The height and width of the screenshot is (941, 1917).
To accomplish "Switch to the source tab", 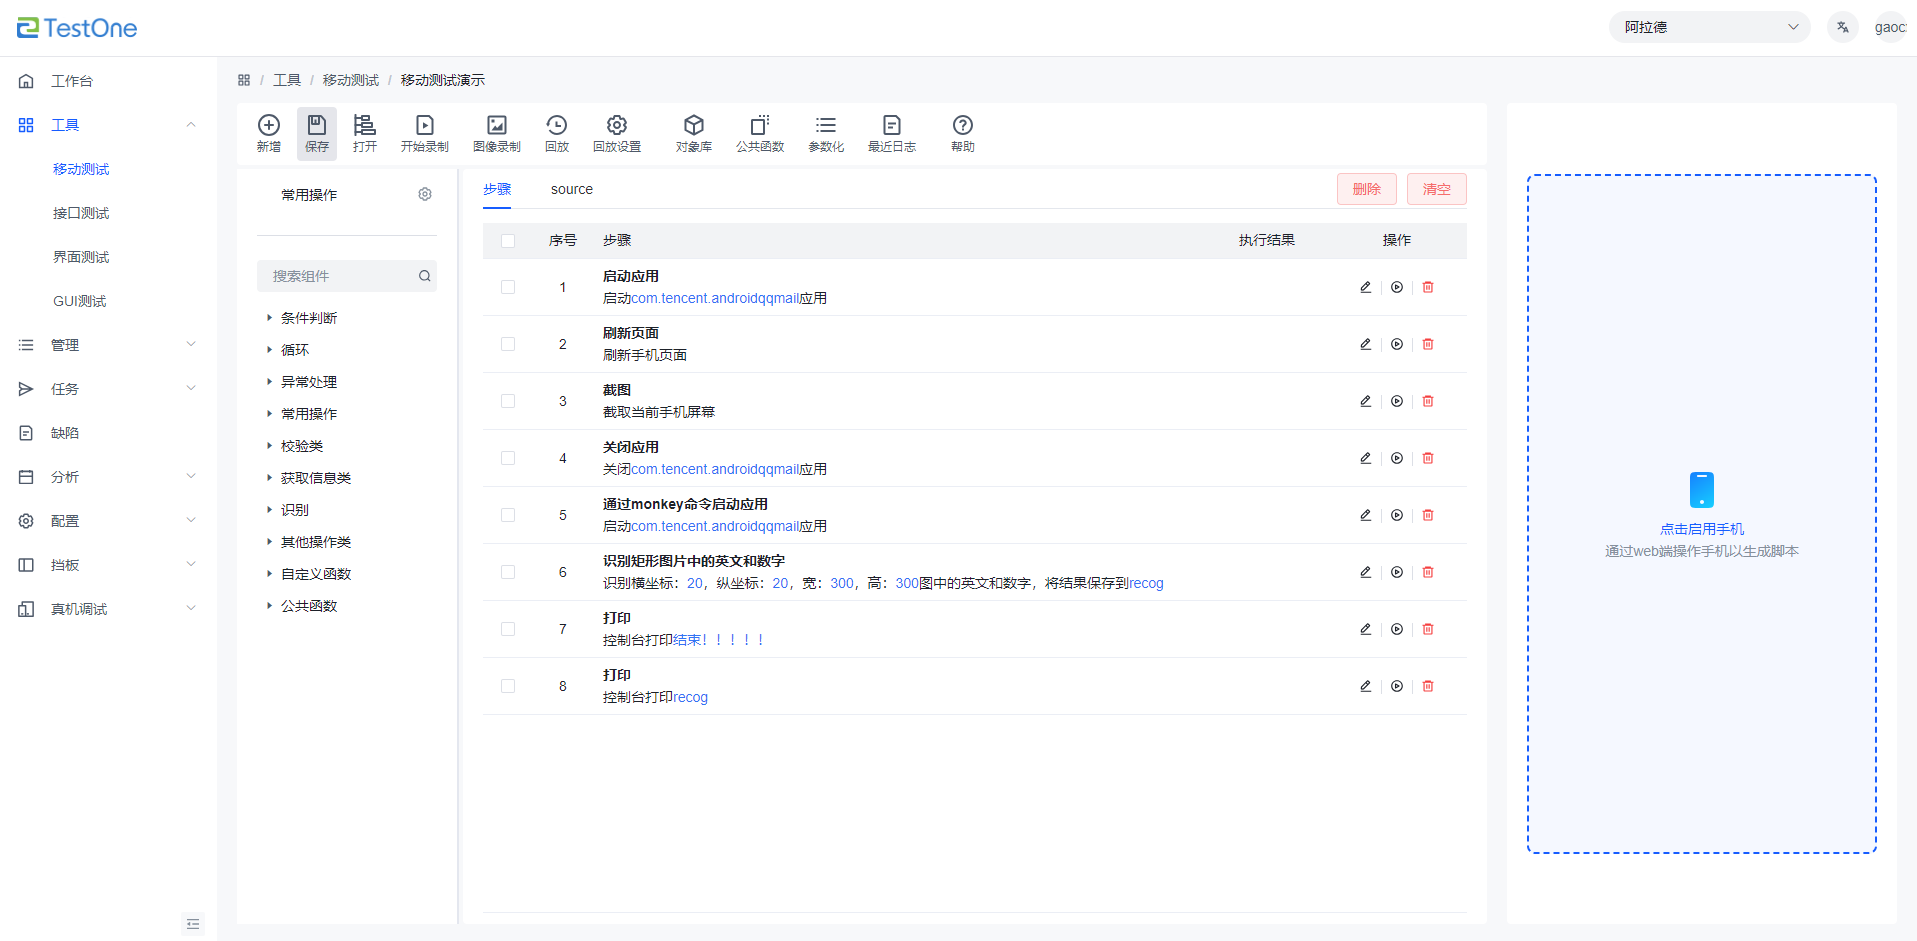I will click(x=571, y=189).
